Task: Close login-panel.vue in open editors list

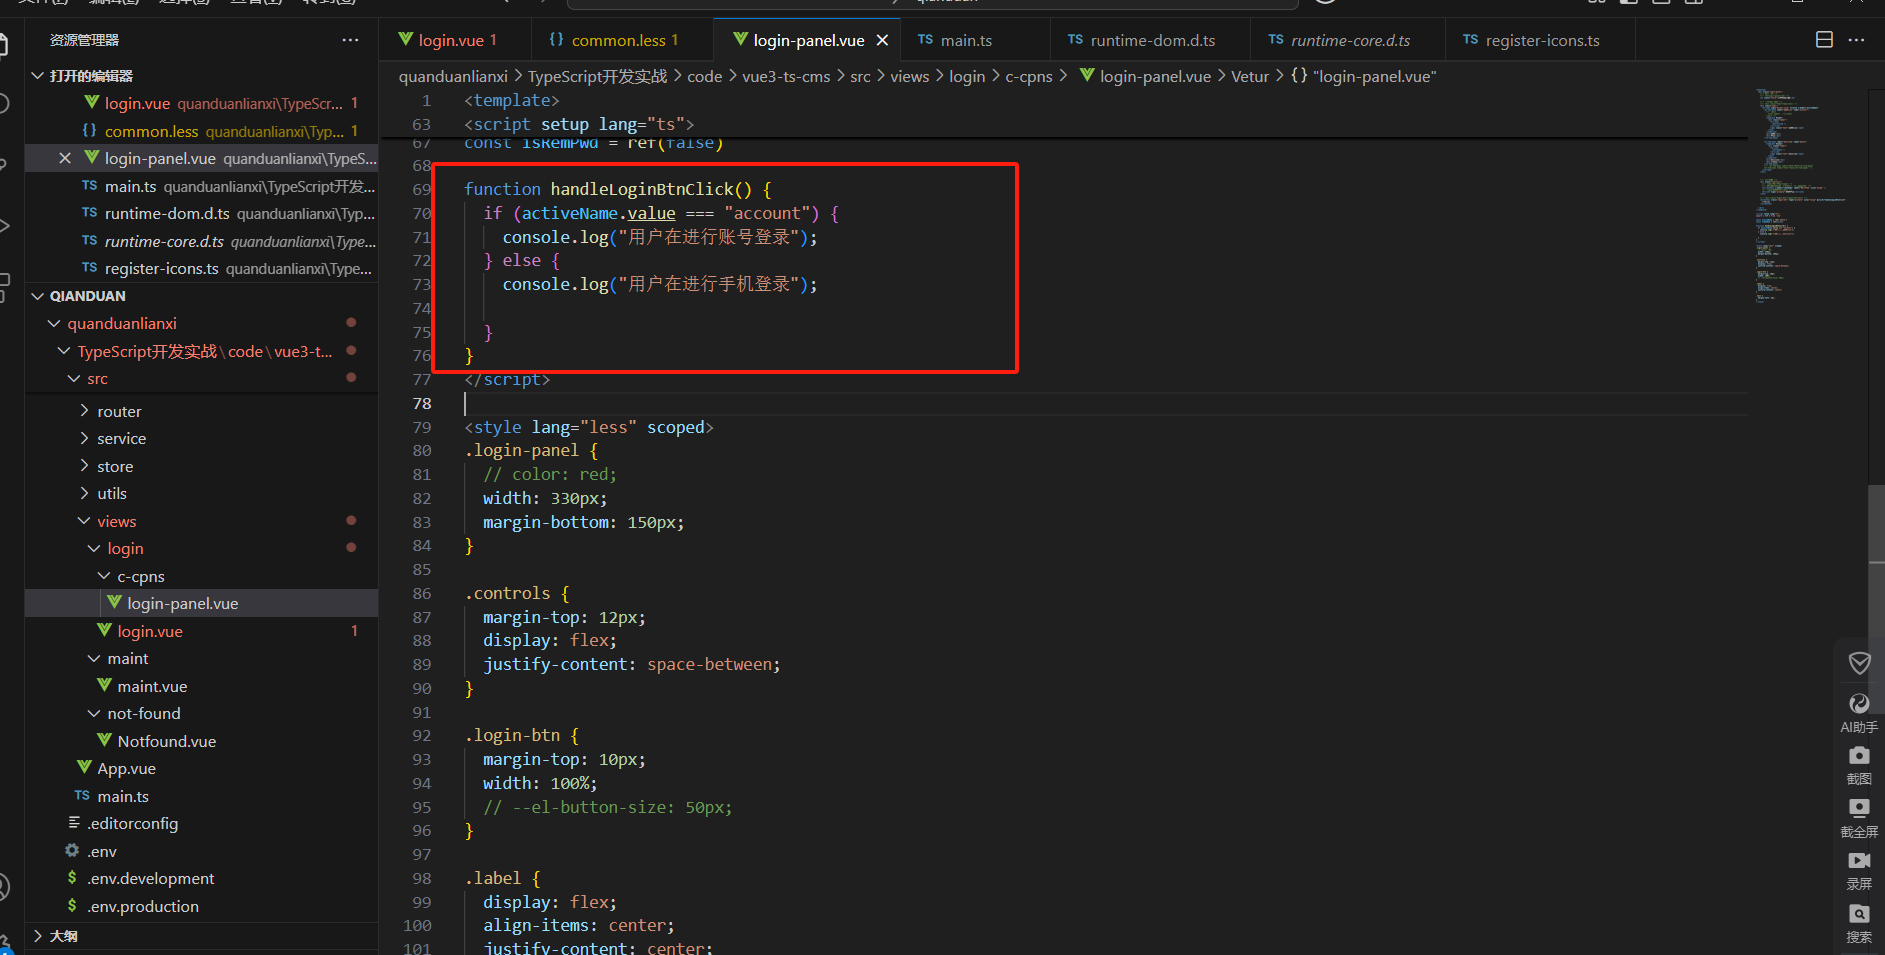Action: [x=65, y=158]
